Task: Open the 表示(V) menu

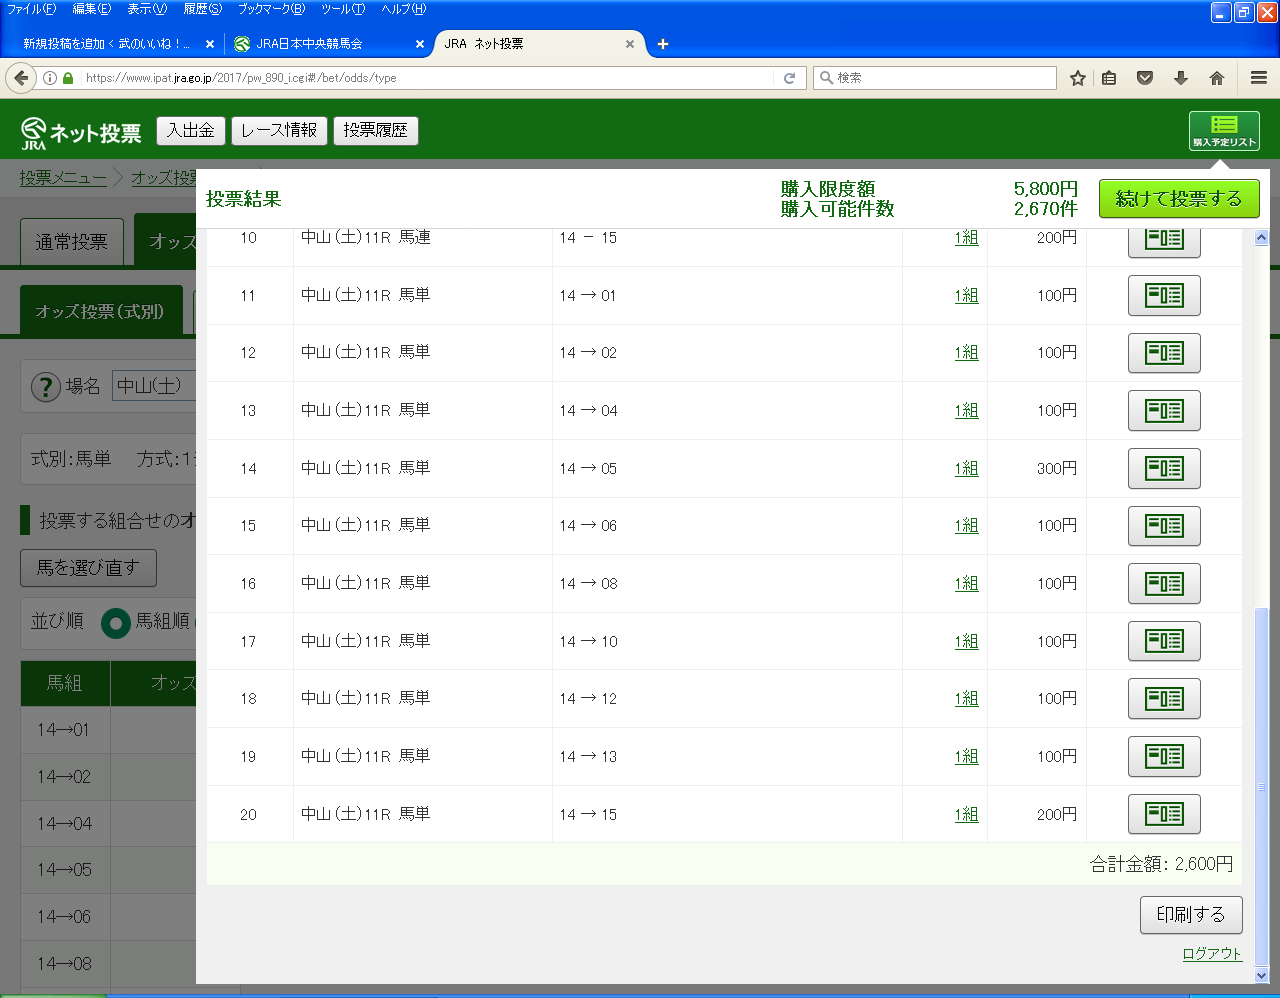Action: (x=147, y=9)
